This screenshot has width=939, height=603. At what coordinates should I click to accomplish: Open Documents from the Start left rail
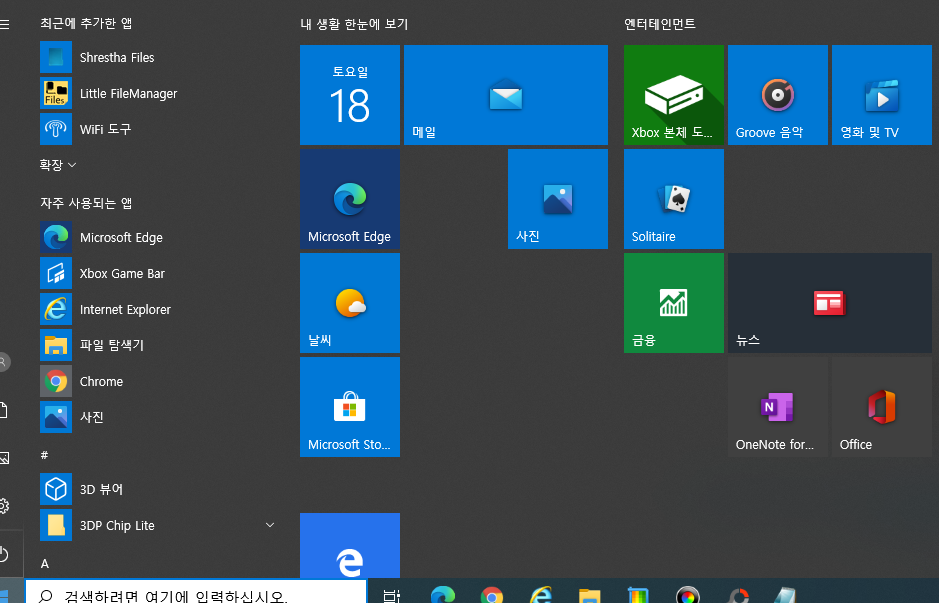(x=3, y=410)
